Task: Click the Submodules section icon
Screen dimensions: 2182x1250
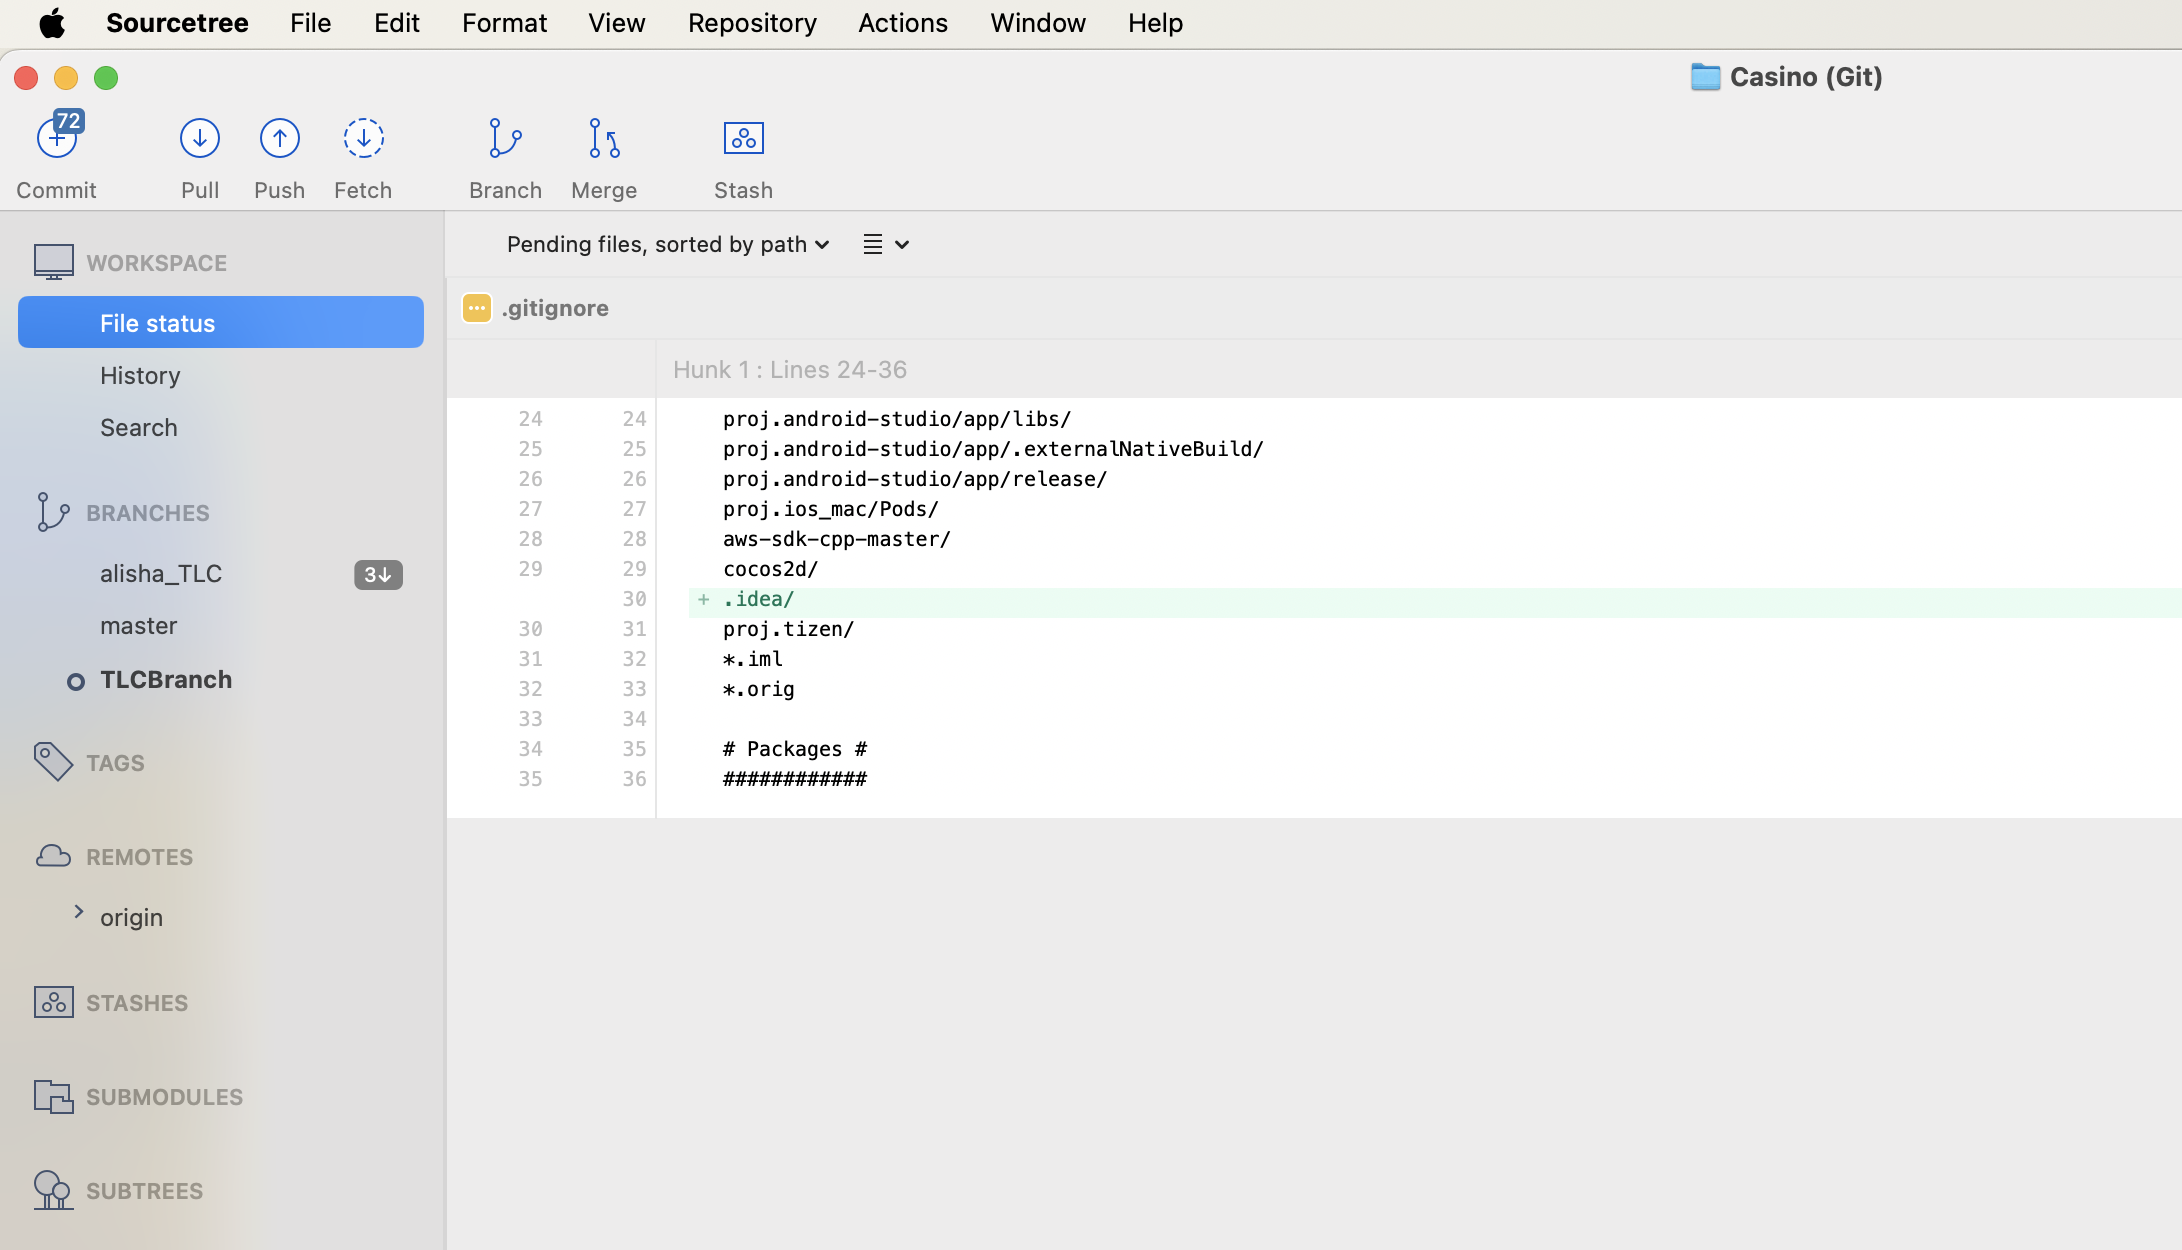Action: click(x=54, y=1096)
